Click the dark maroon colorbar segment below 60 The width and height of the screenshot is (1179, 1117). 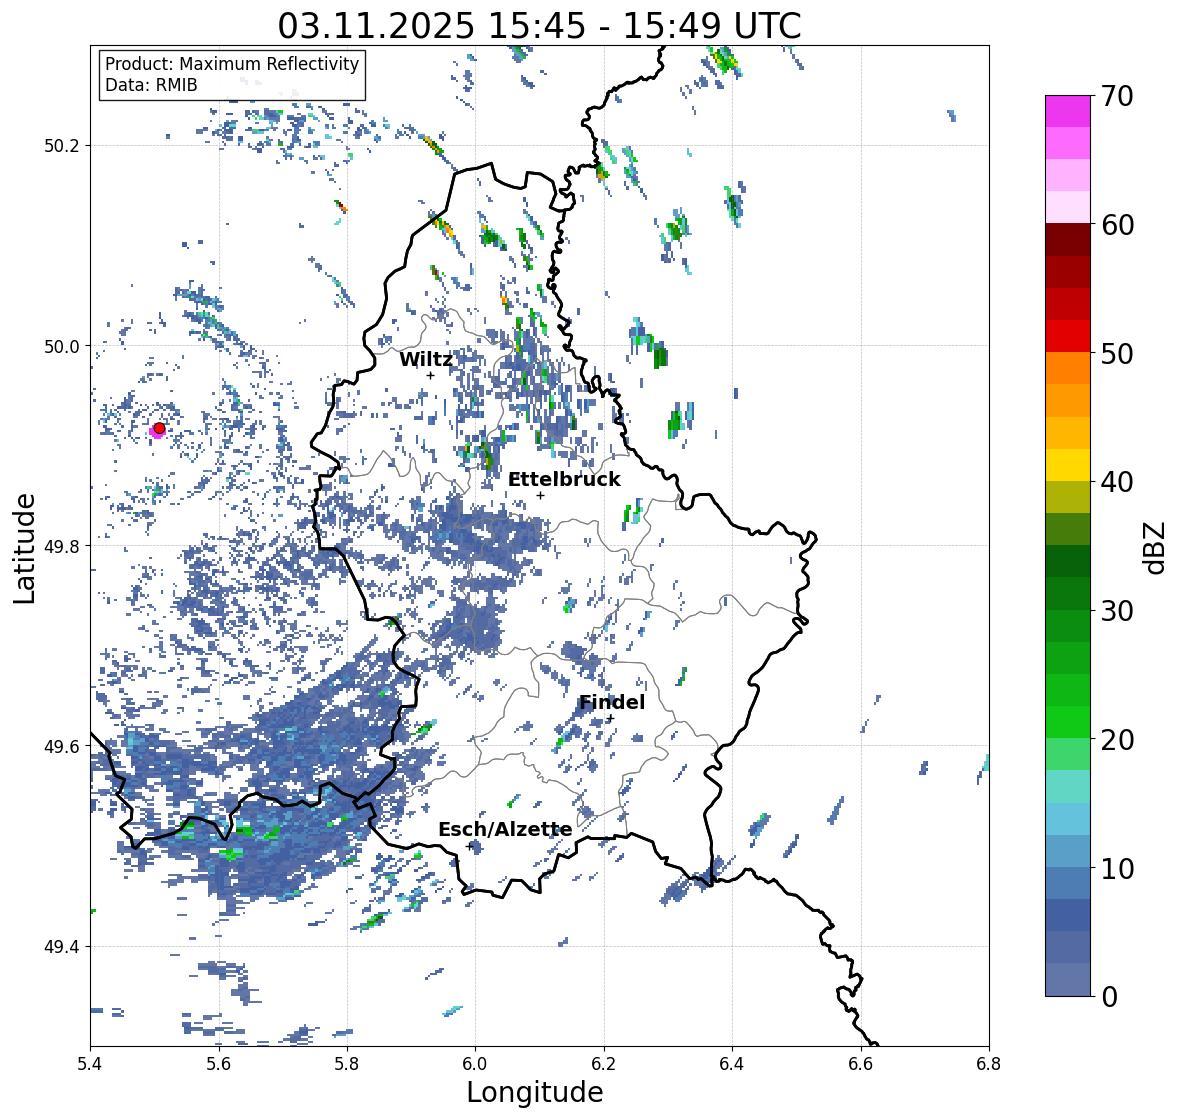1068,240
